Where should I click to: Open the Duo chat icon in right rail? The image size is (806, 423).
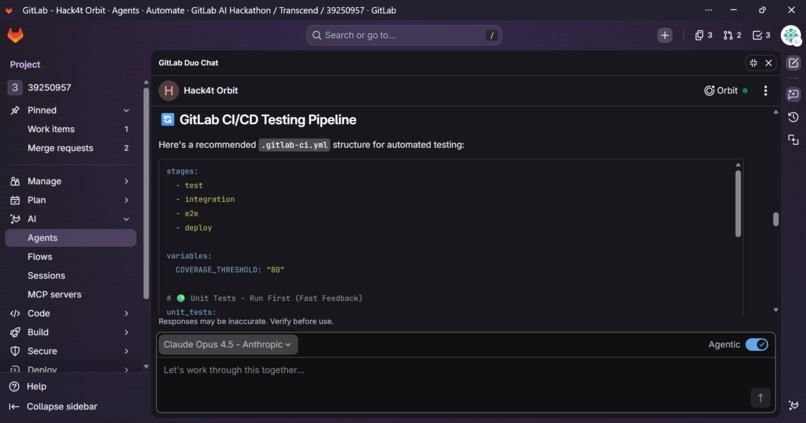(793, 94)
